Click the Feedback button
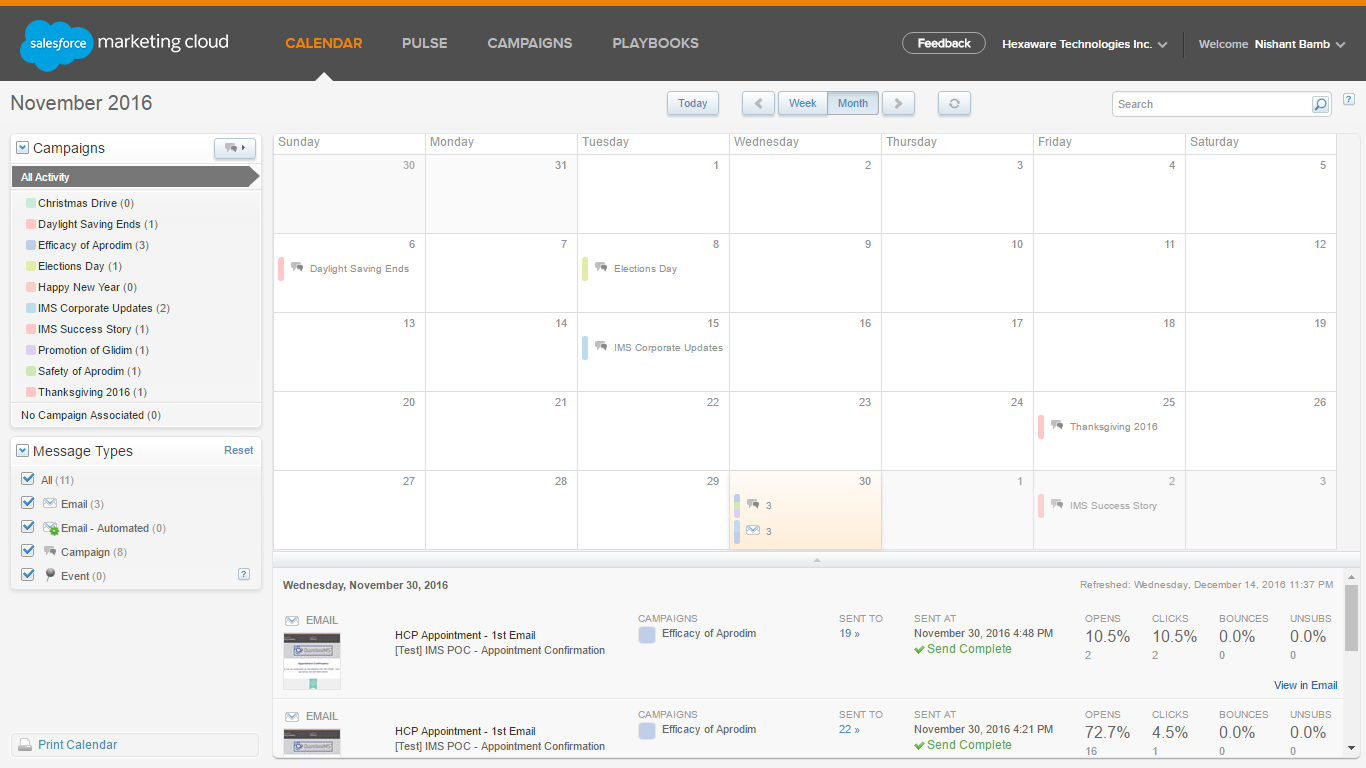The width and height of the screenshot is (1366, 768). click(x=943, y=43)
